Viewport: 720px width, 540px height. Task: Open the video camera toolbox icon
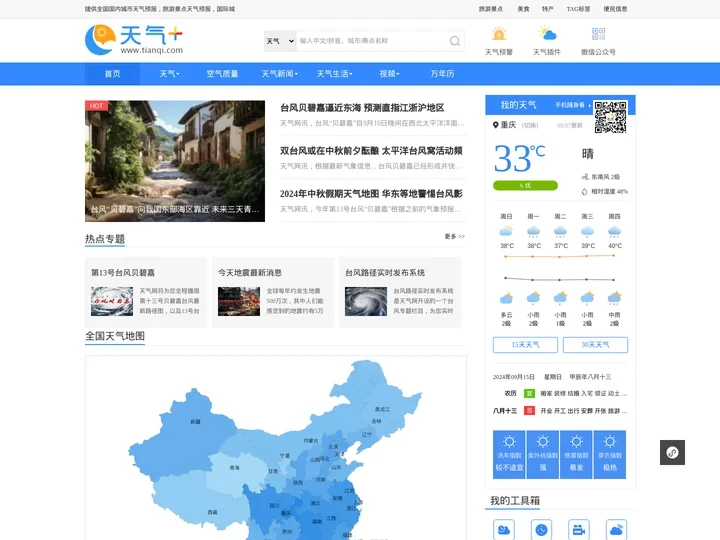pos(579,530)
